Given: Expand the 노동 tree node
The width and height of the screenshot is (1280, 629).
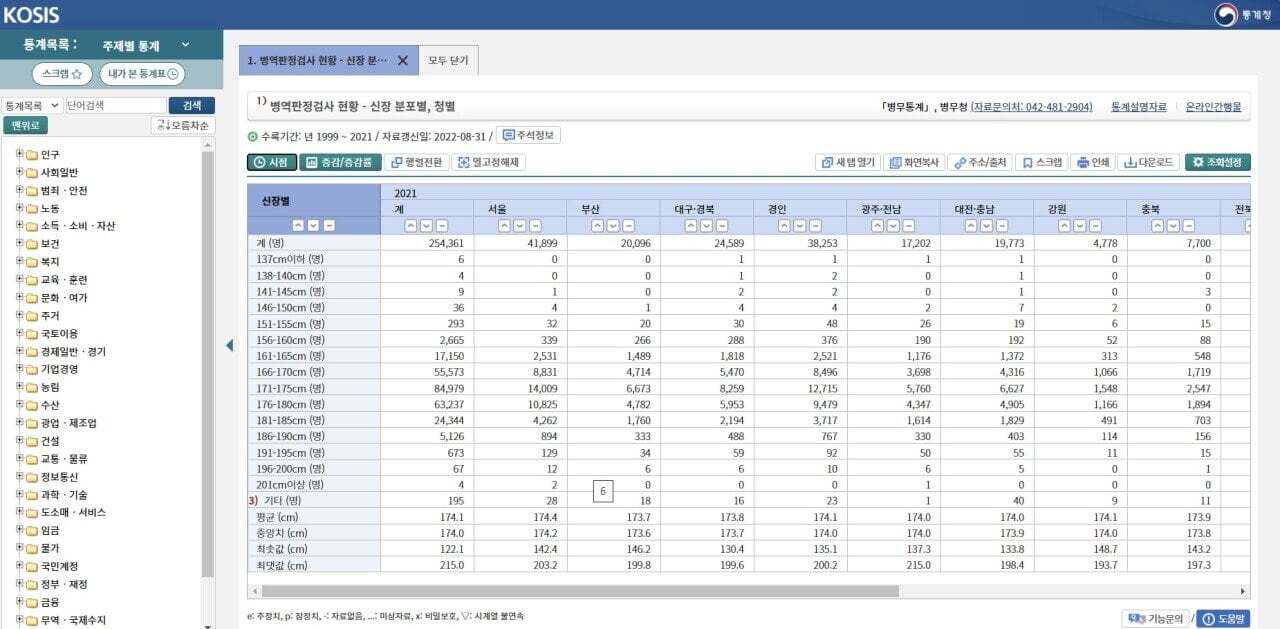Looking at the screenshot, I should pos(19,208).
